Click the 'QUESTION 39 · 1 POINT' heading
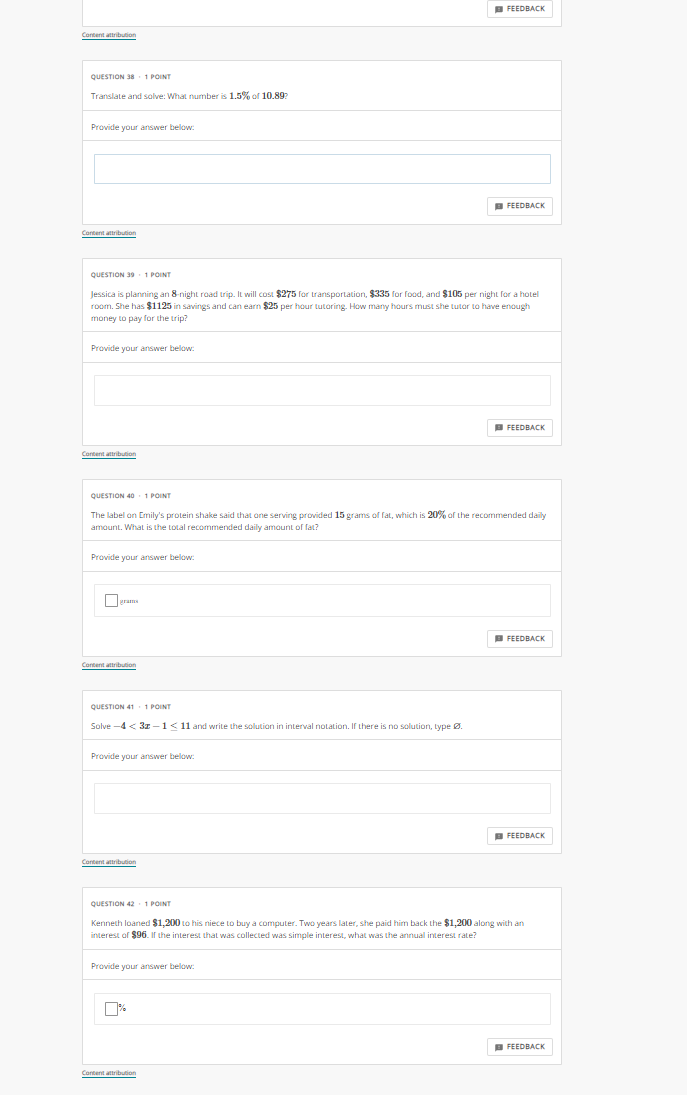This screenshot has width=687, height=1095. (x=131, y=274)
